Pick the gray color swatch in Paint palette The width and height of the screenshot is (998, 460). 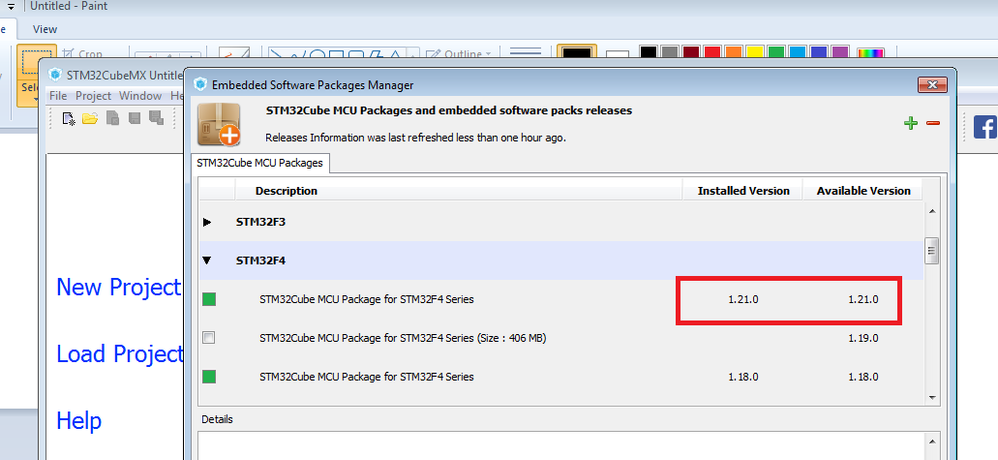[670, 53]
